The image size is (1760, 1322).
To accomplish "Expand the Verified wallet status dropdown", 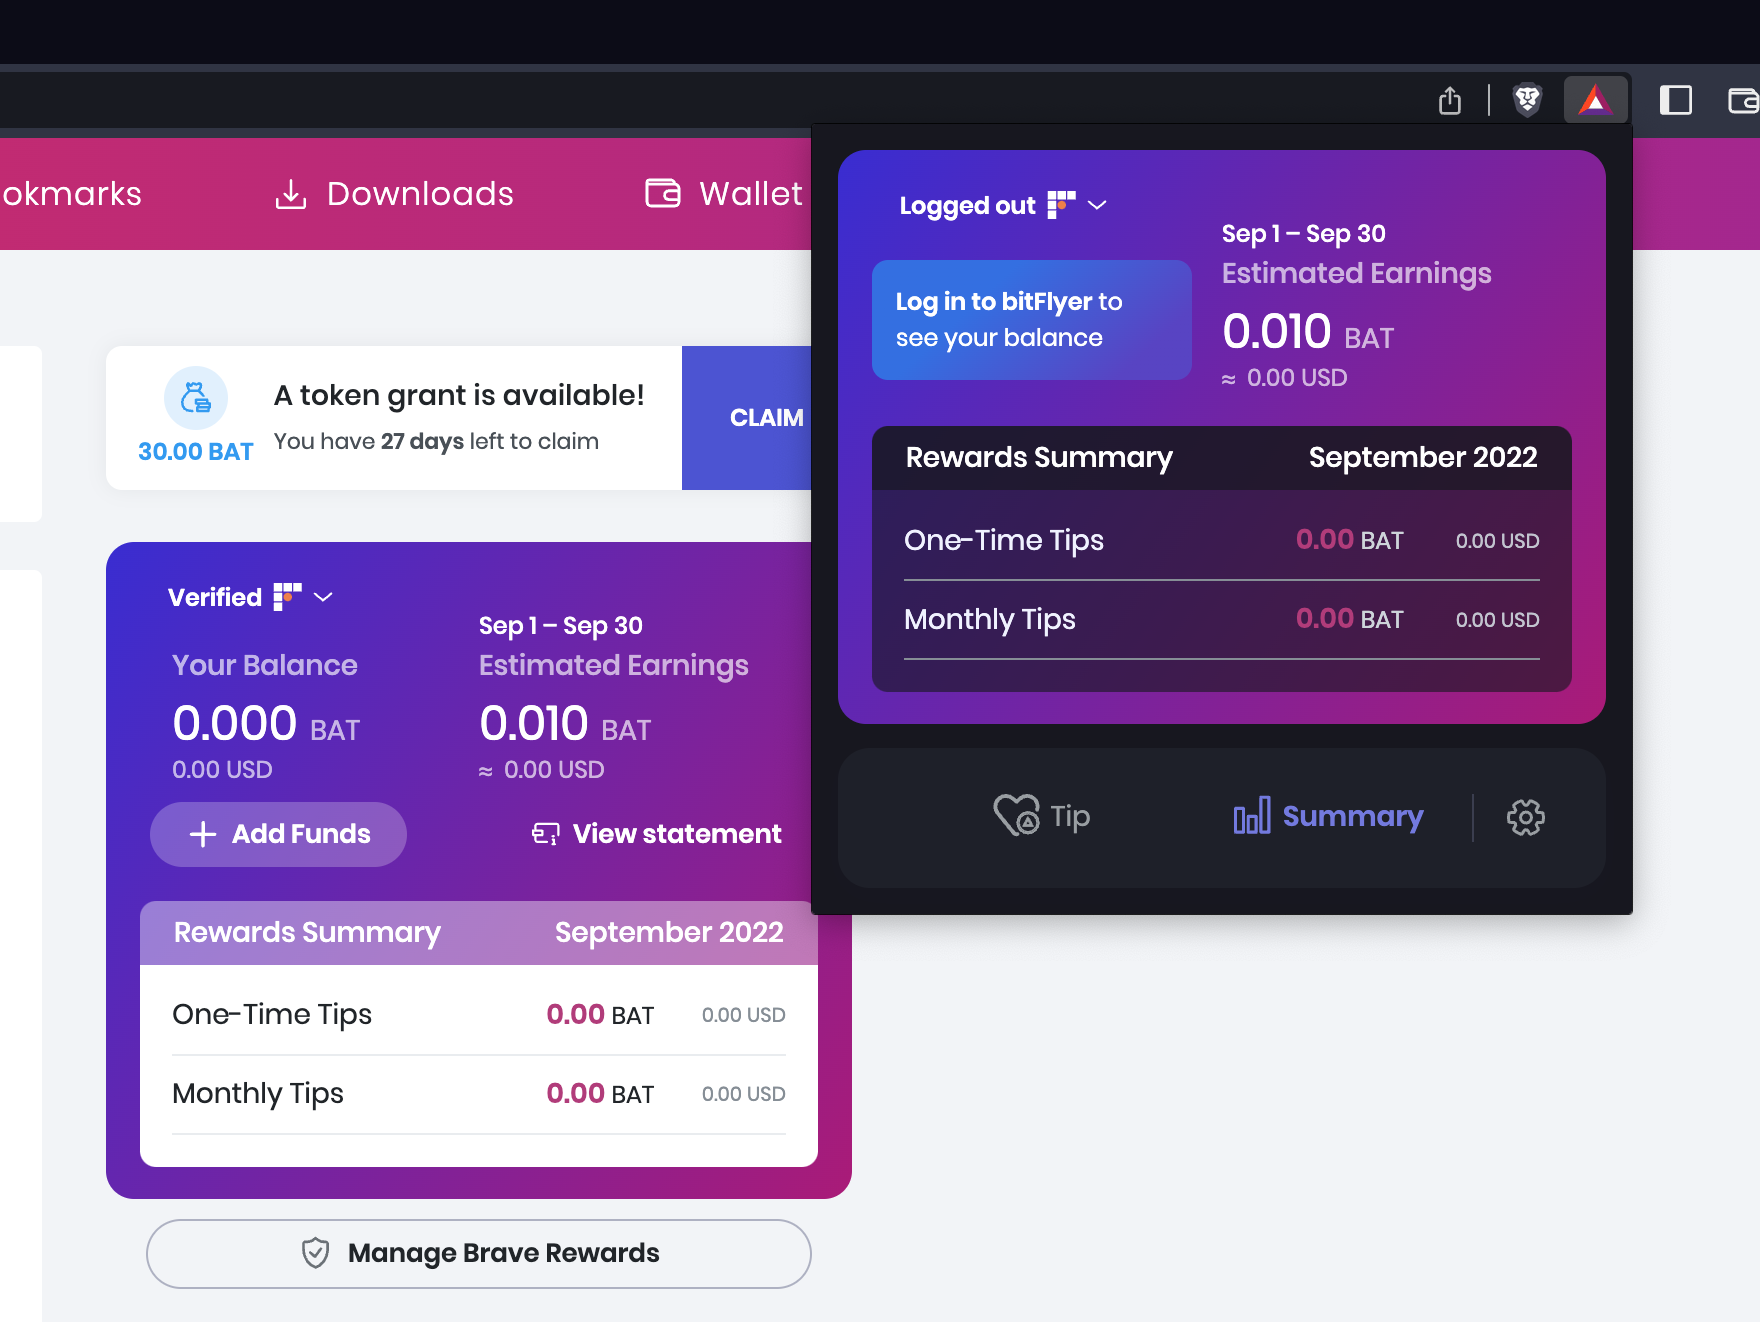I will coord(323,597).
